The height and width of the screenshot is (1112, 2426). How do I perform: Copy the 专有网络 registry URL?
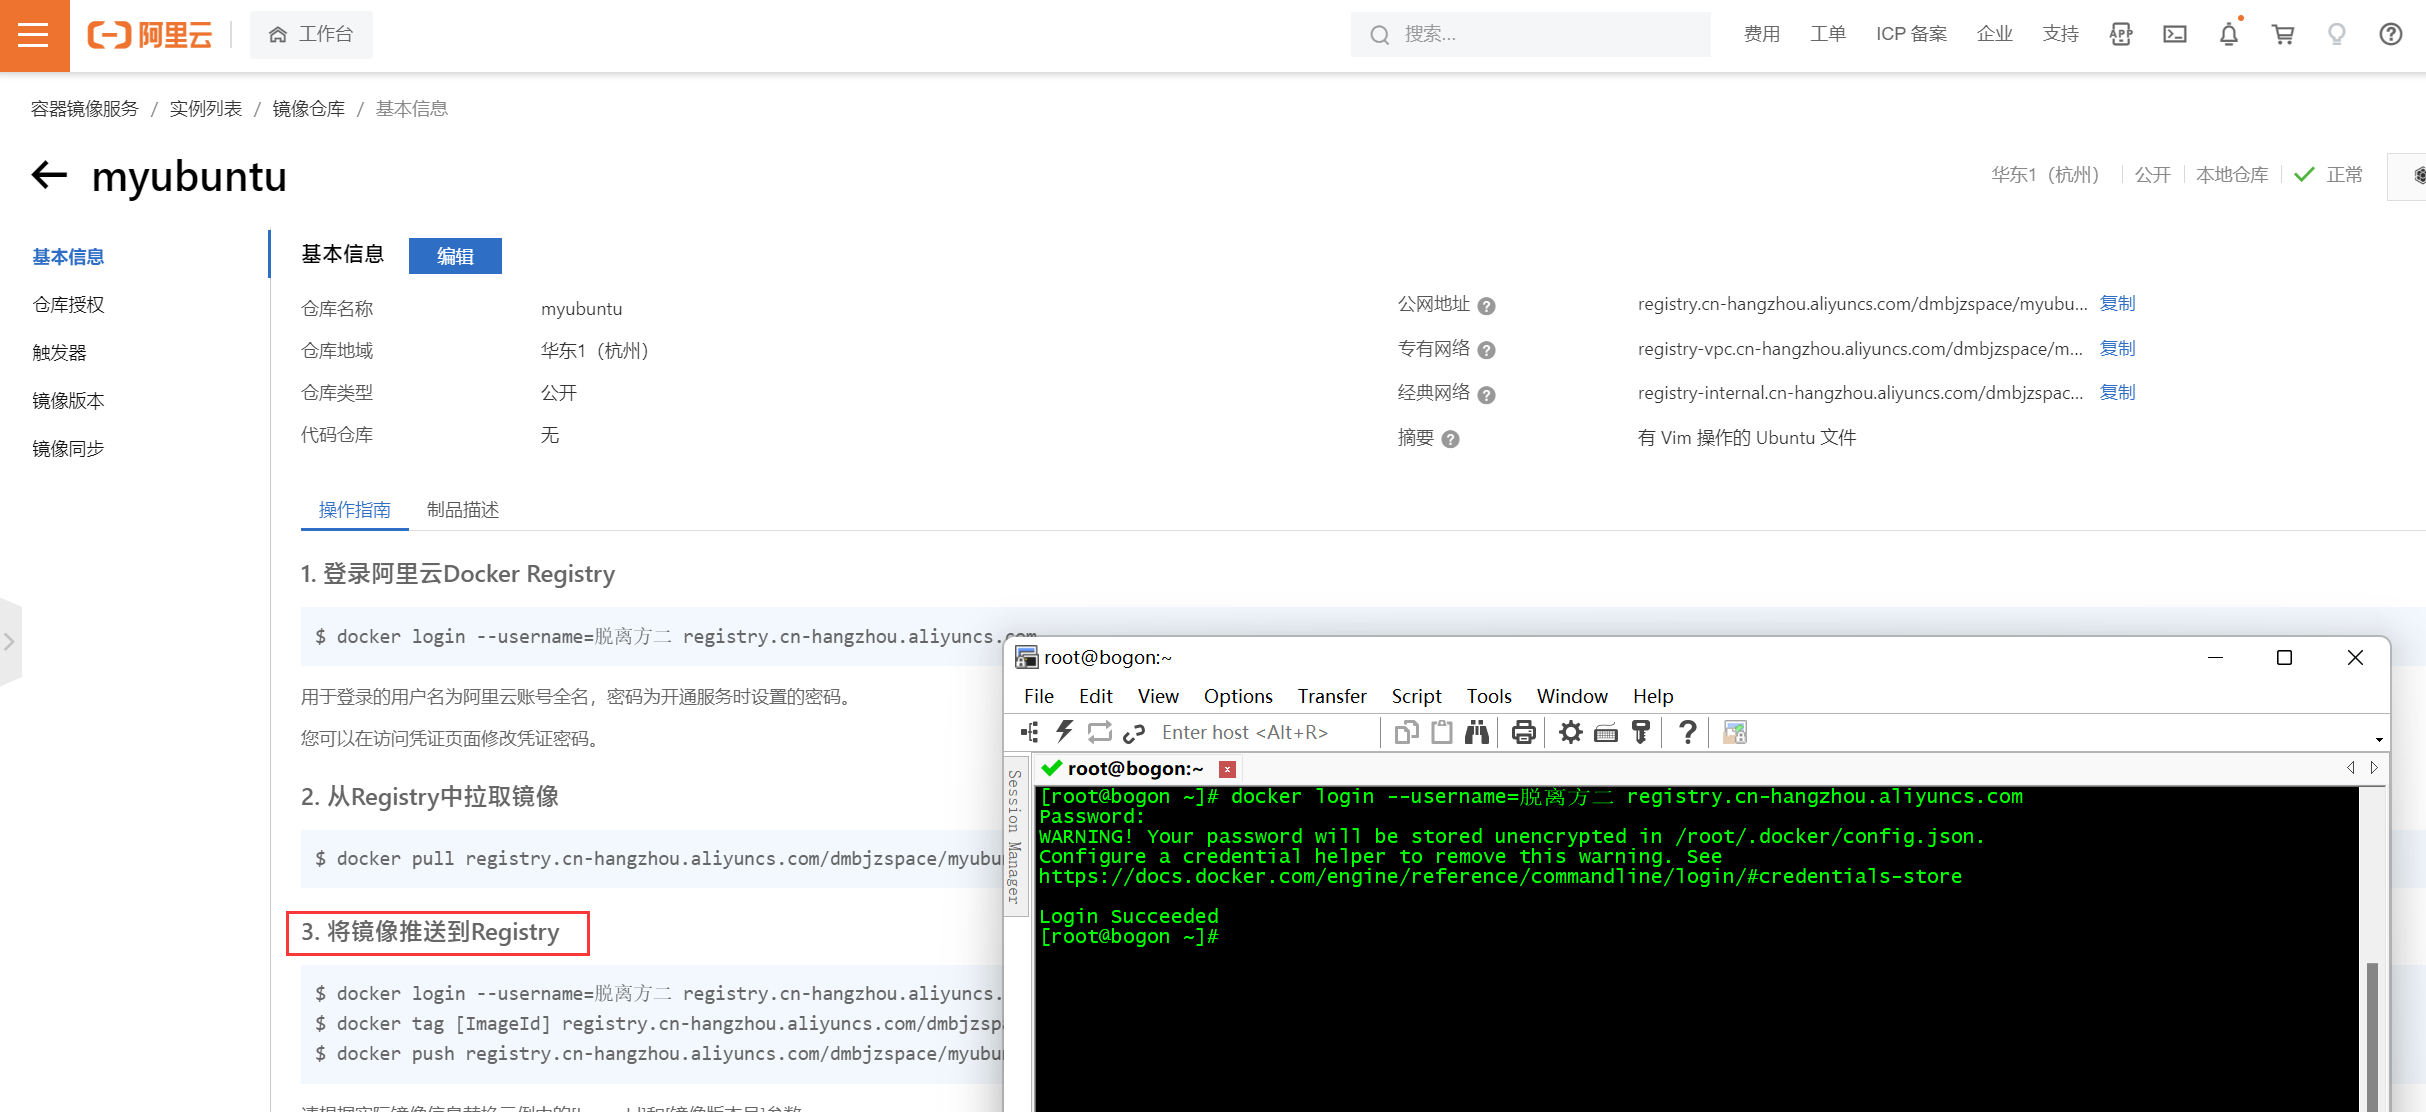click(x=2117, y=348)
